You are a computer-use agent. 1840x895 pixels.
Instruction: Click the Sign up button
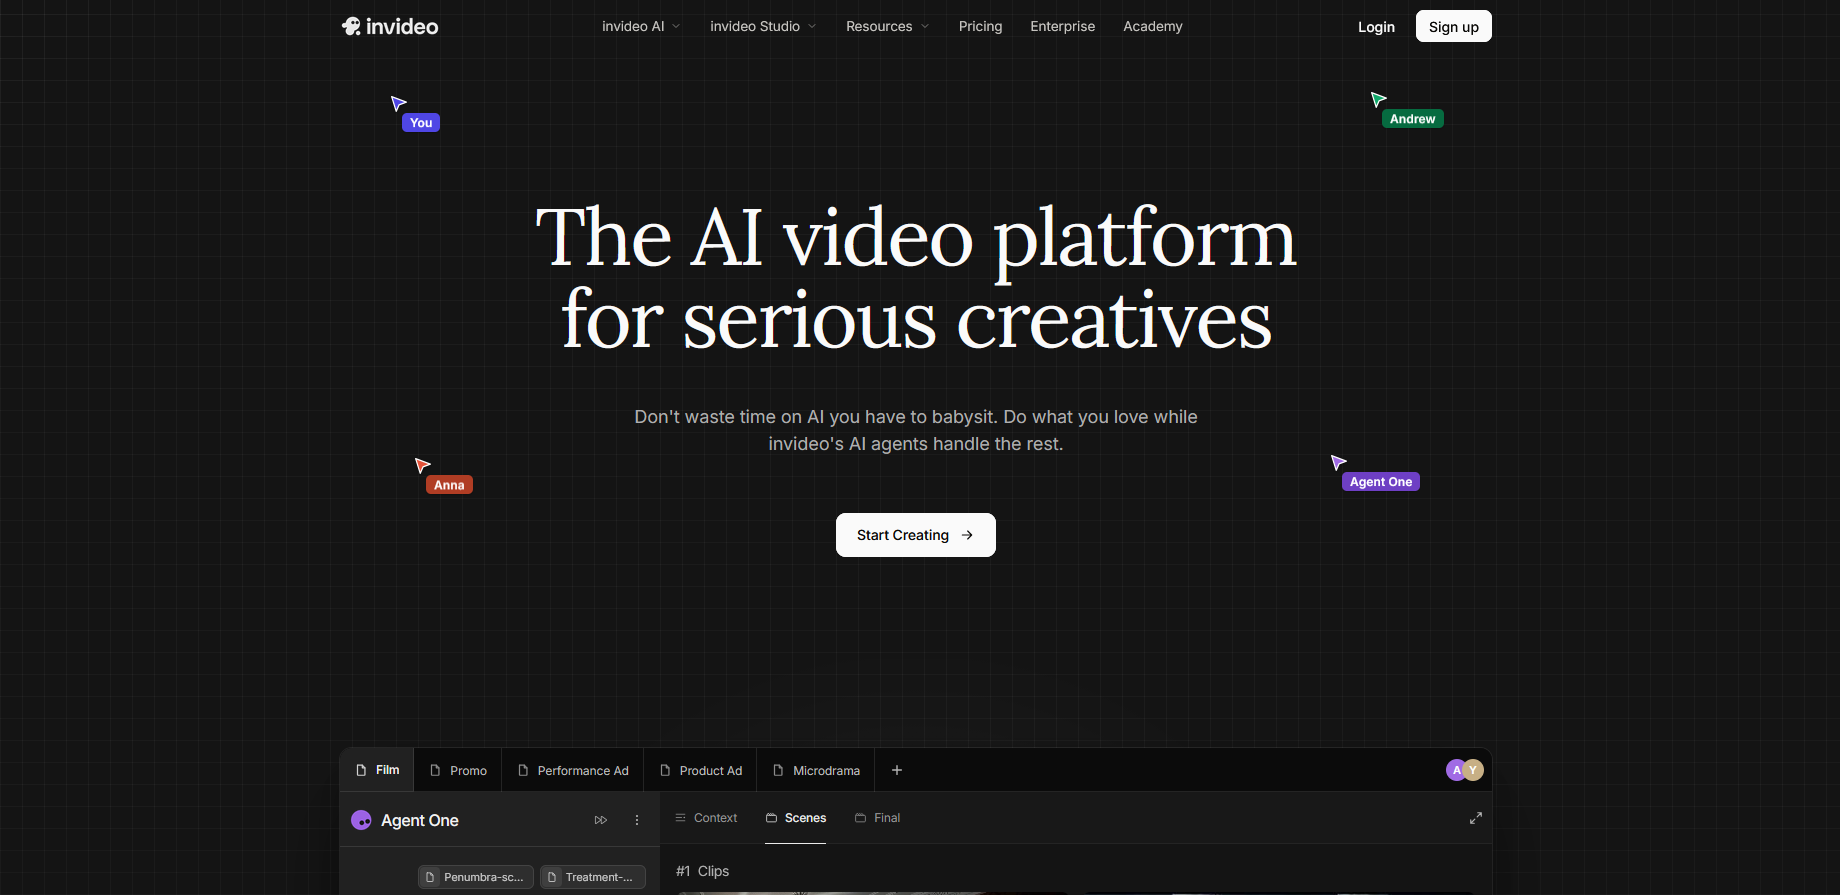coord(1454,26)
